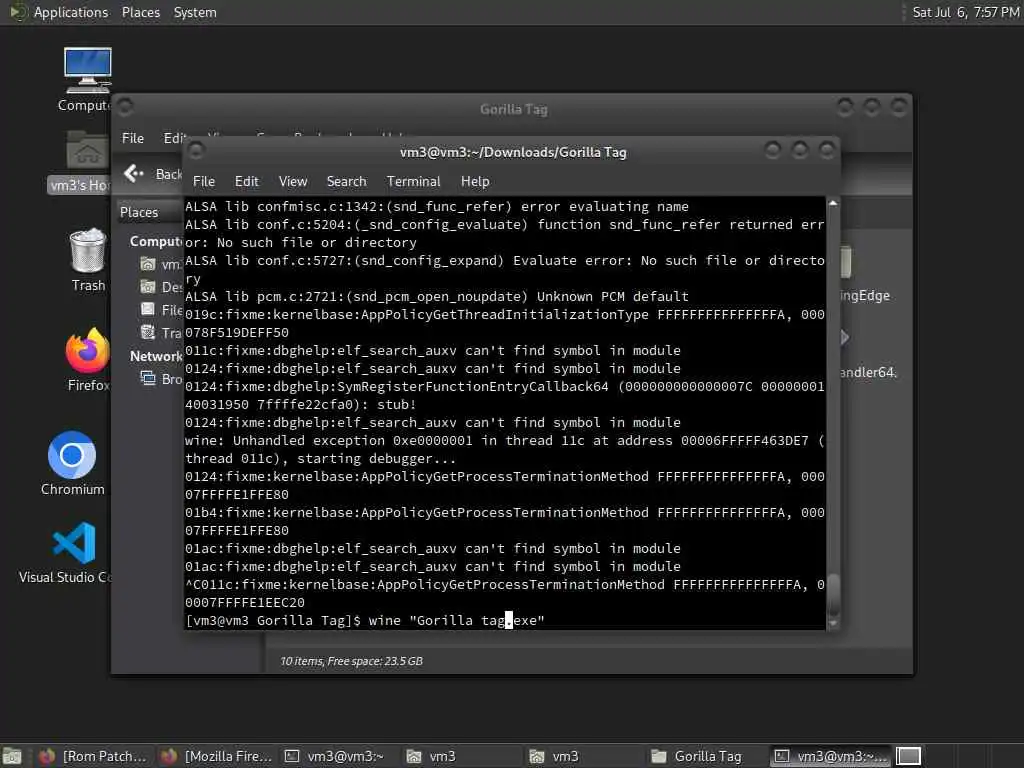Open the terminal View menu
The width and height of the screenshot is (1024, 768).
(x=293, y=182)
